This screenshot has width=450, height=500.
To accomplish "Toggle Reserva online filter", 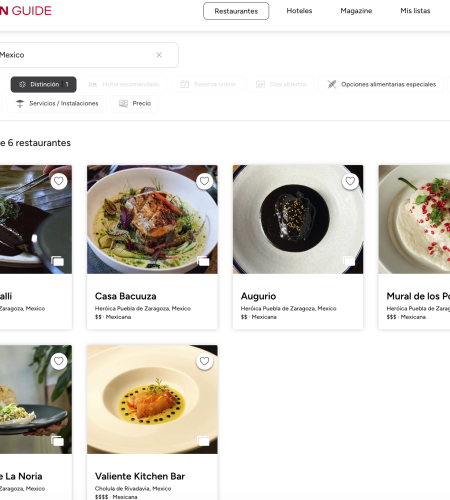I will (x=208, y=84).
